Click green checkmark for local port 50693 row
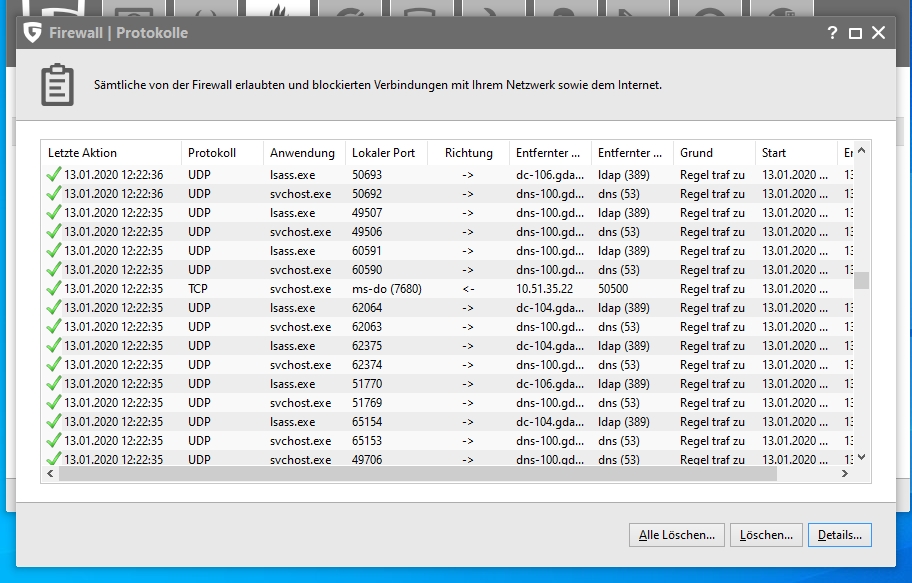The width and height of the screenshot is (912, 583). (54, 175)
